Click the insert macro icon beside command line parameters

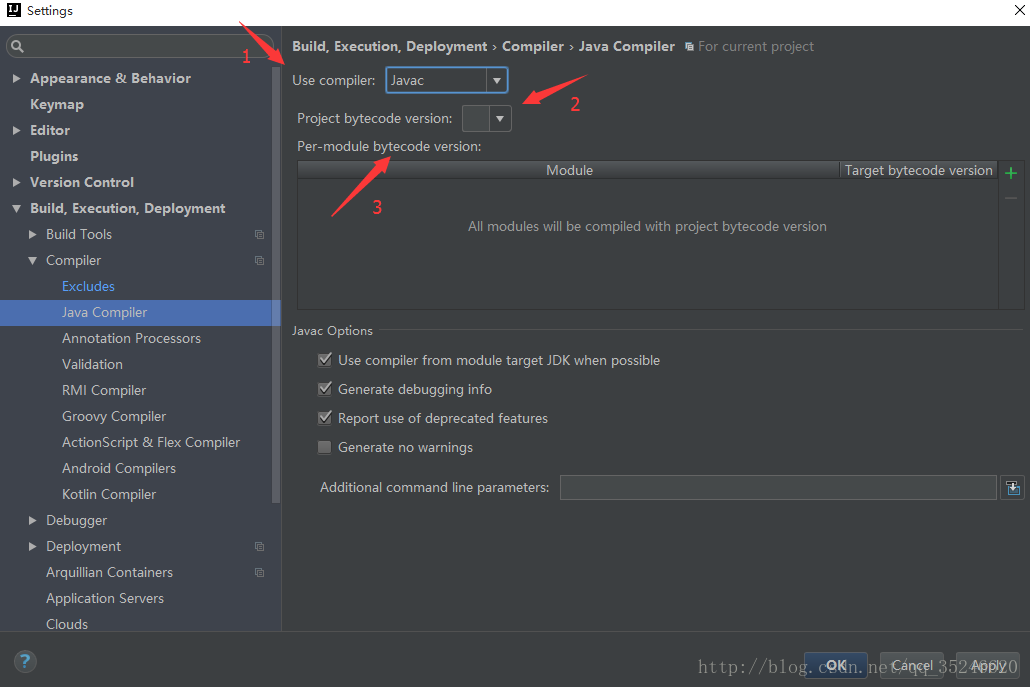tap(1012, 488)
